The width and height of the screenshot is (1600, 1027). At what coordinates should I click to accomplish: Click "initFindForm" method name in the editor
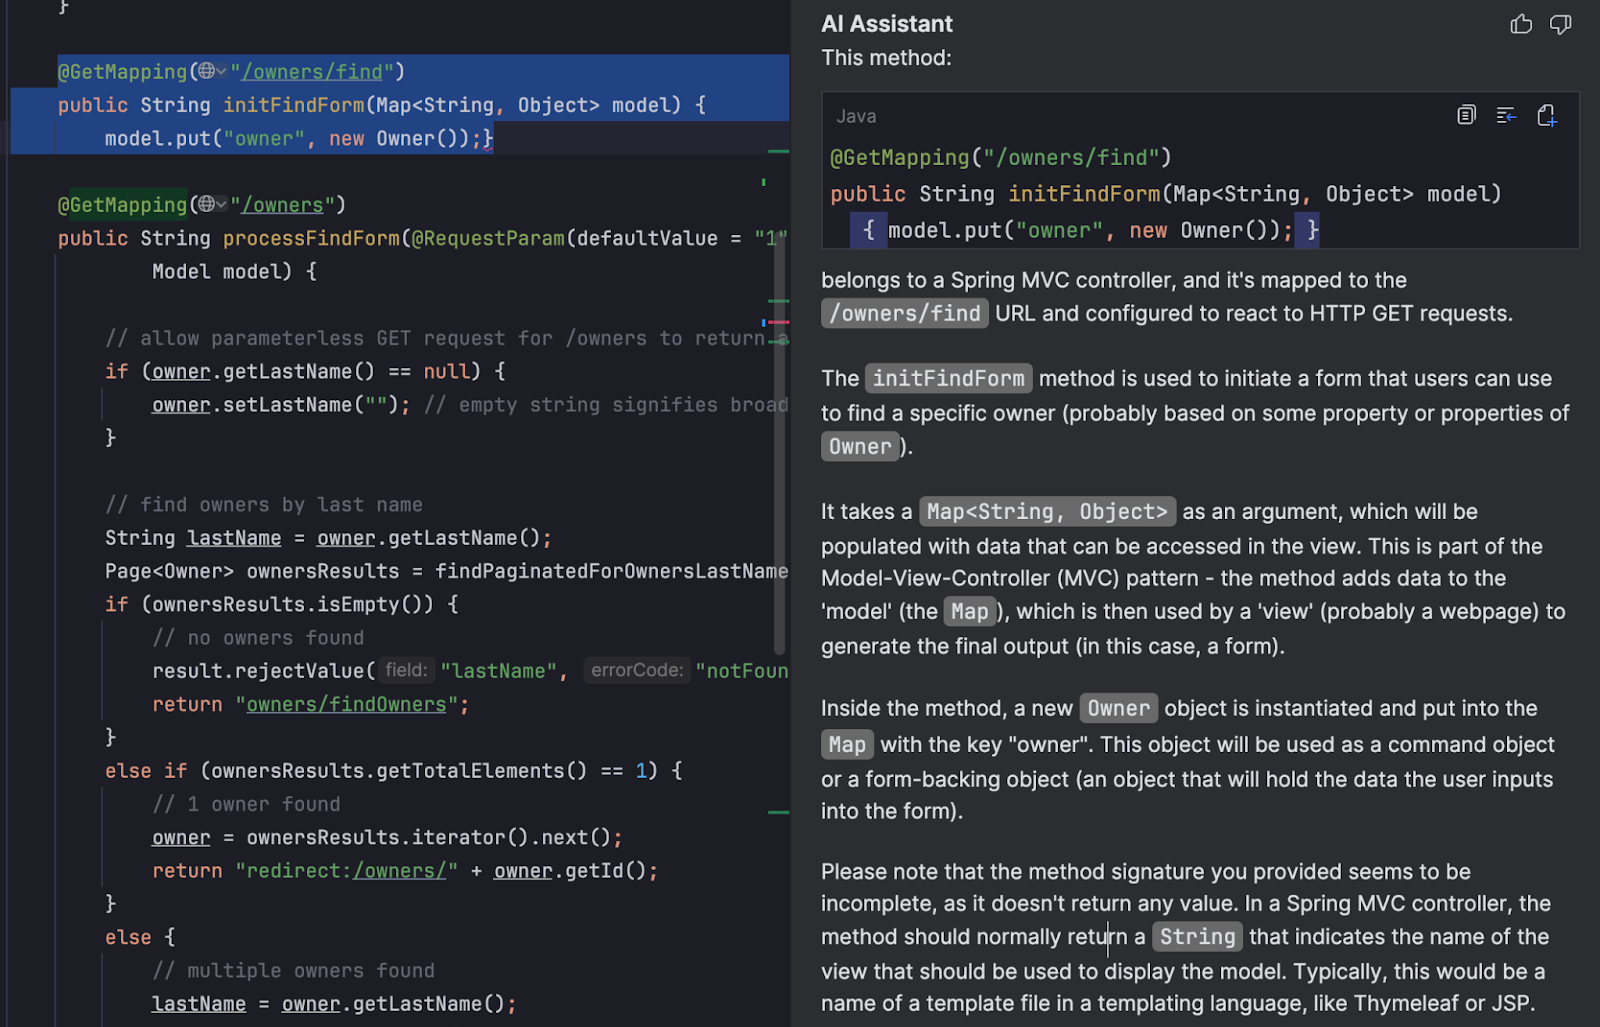coord(294,105)
